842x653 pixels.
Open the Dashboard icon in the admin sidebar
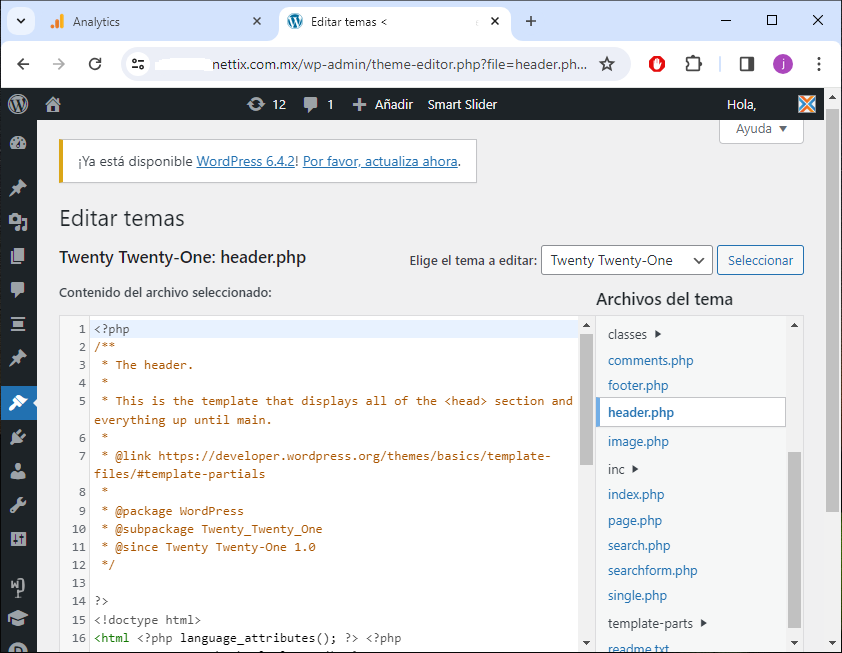click(x=17, y=143)
